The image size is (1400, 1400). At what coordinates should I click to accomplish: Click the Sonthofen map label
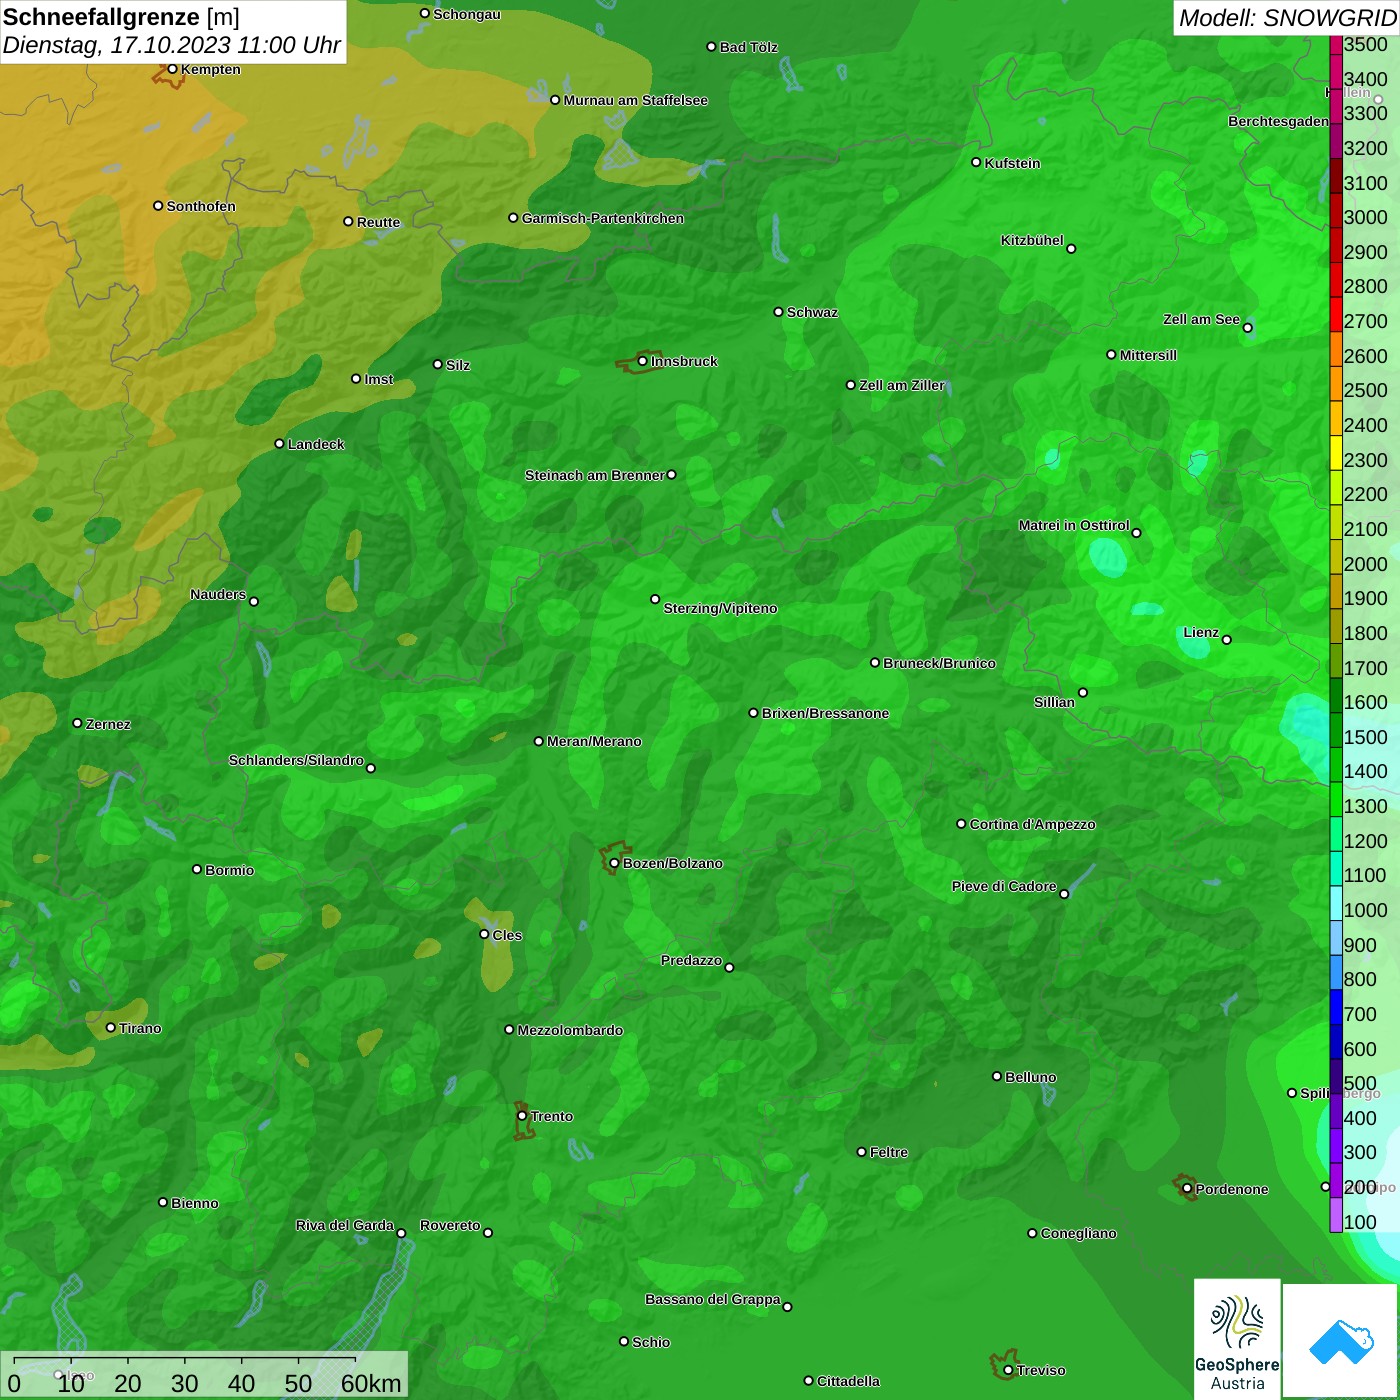tap(201, 206)
